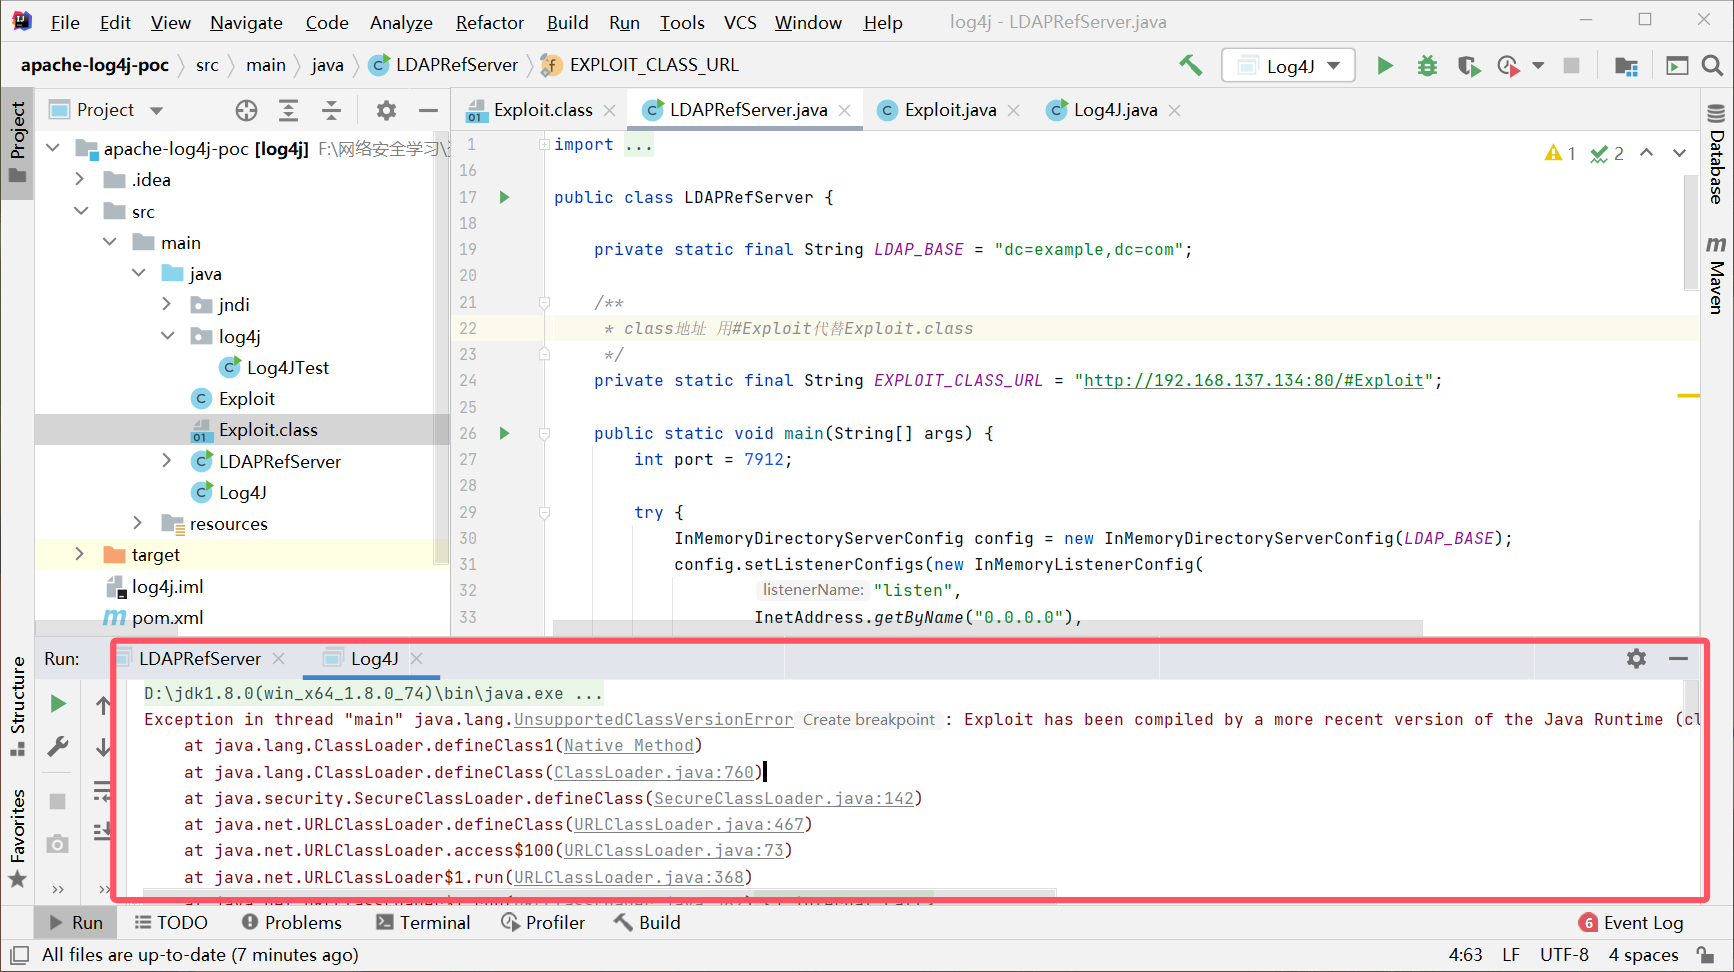Toggle Maven side tool window button
Image resolution: width=1734 pixels, height=972 pixels.
pyautogui.click(x=1716, y=275)
